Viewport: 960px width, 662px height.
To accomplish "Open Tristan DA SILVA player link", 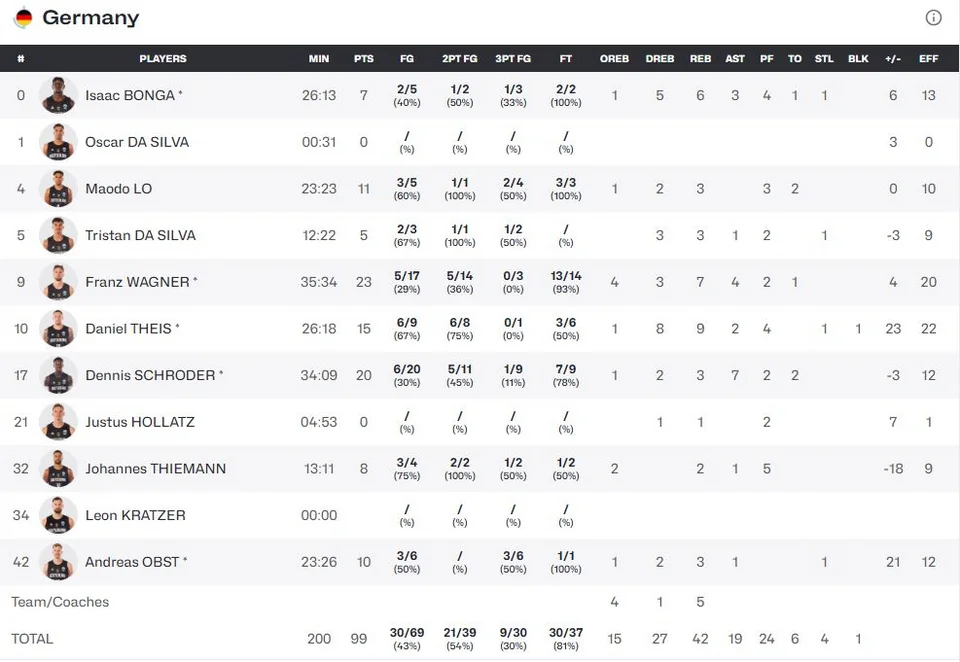I will click(x=140, y=235).
